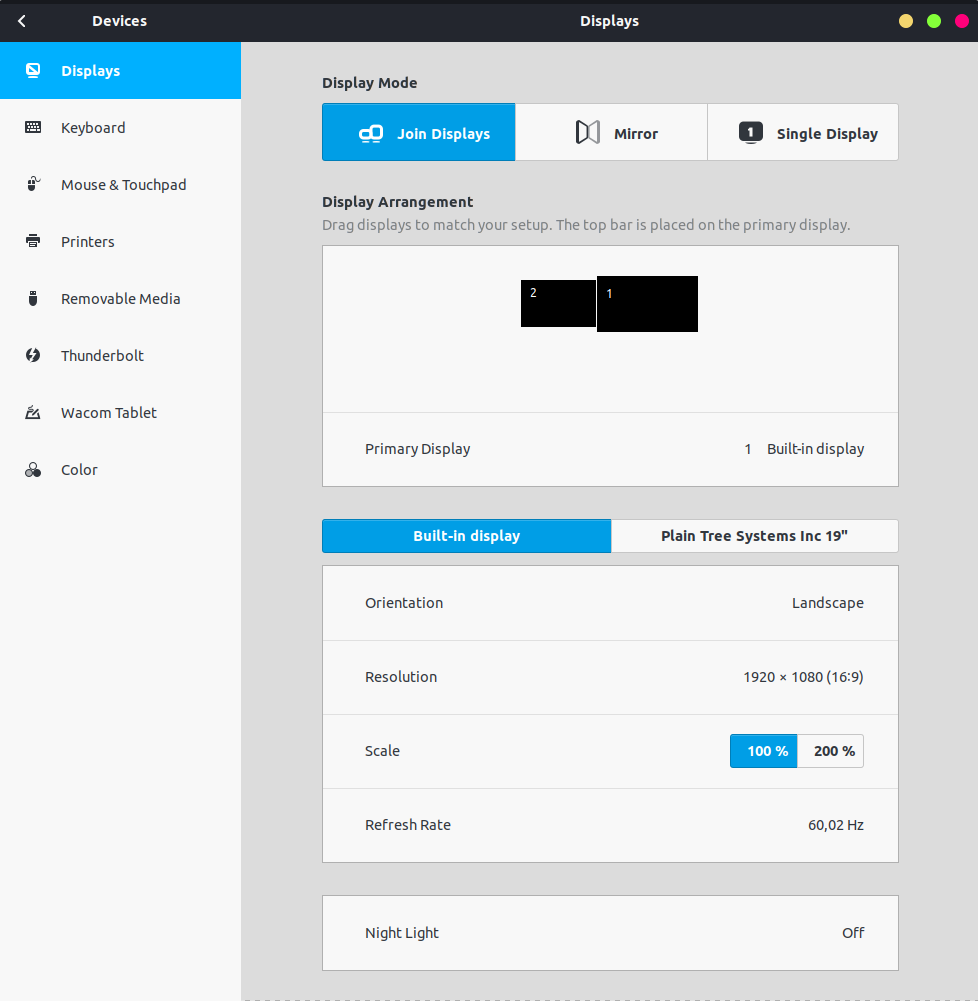Screen dimensions: 978x1001
Task: Go to the Printers panel
Action: (x=121, y=241)
